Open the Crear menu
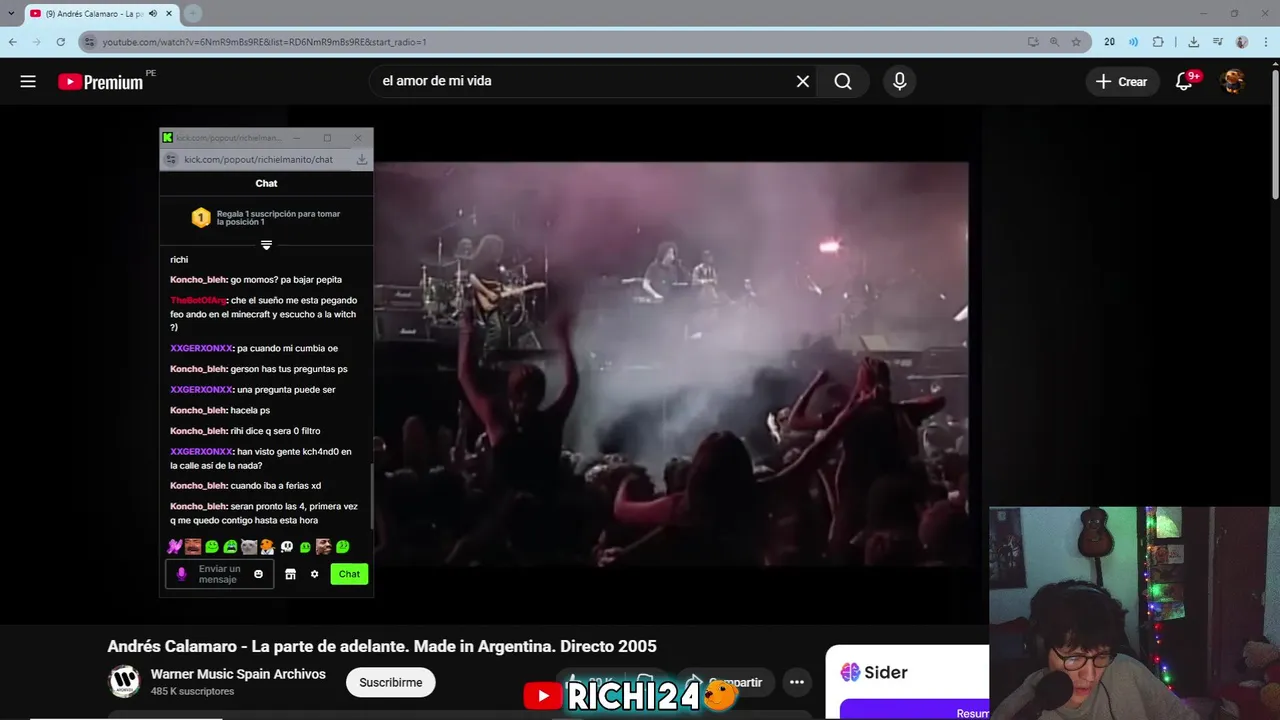 1122,82
